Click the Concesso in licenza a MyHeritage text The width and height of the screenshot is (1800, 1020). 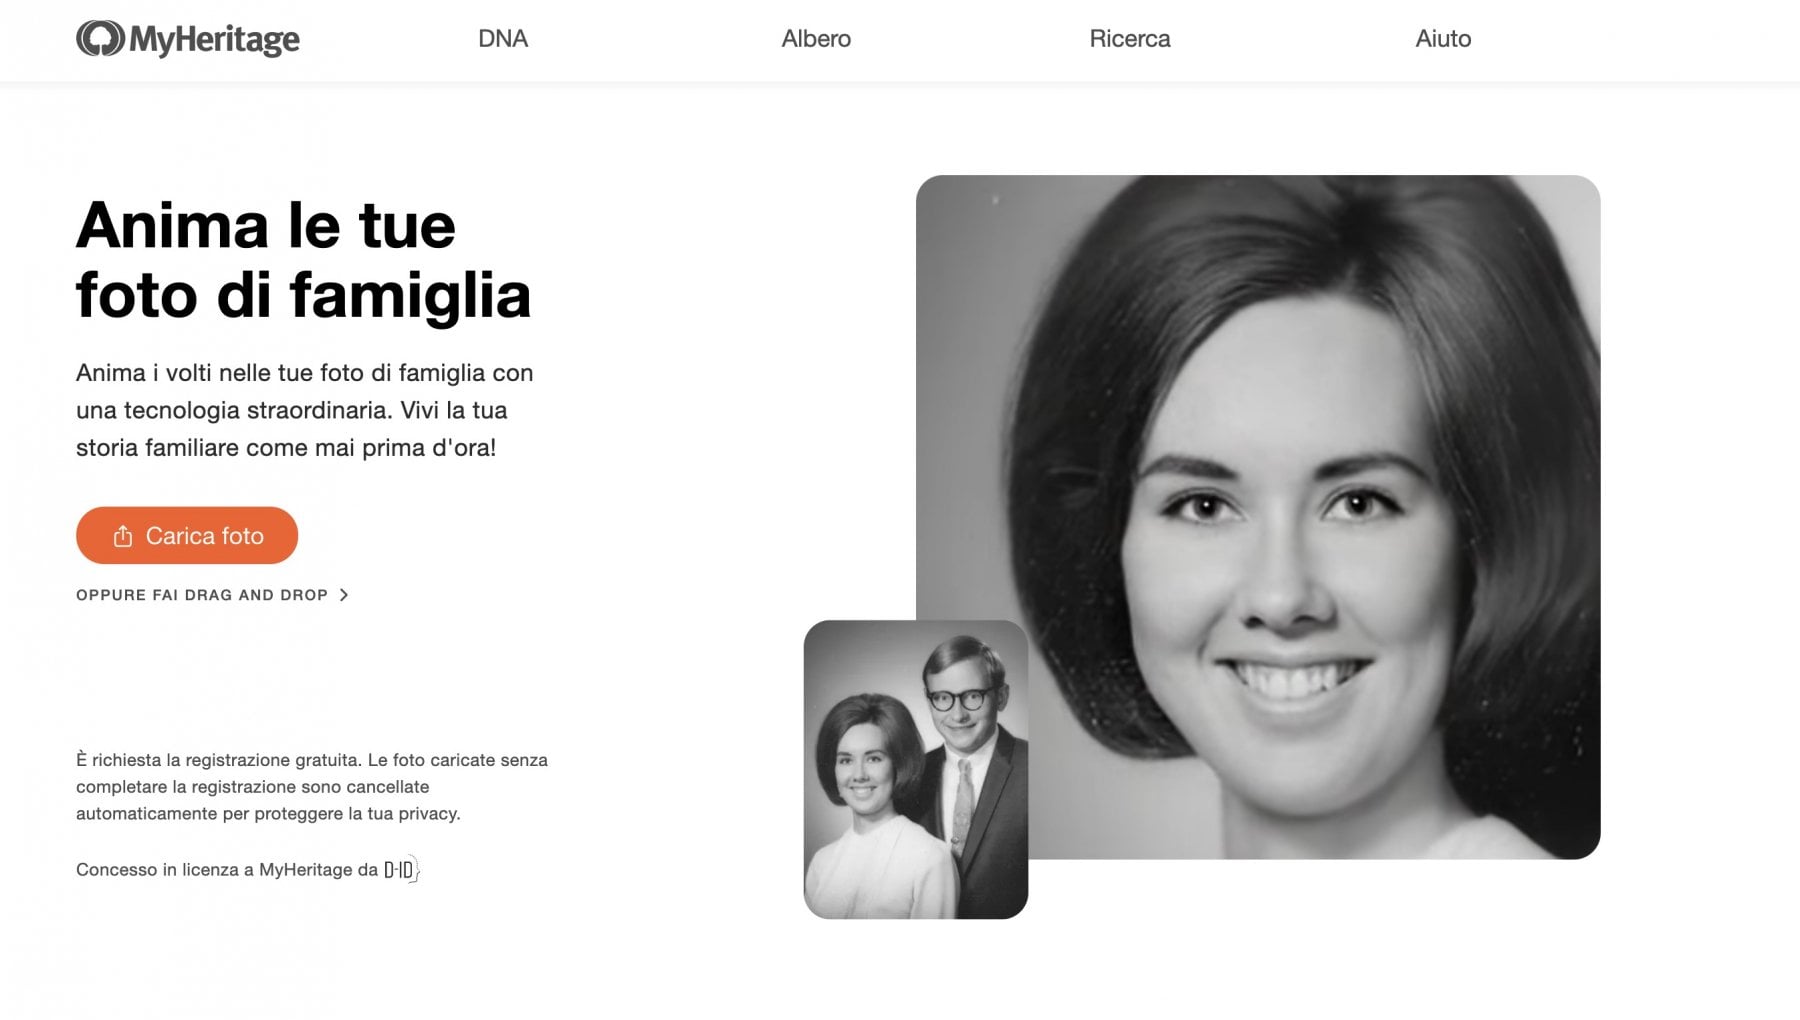click(227, 870)
